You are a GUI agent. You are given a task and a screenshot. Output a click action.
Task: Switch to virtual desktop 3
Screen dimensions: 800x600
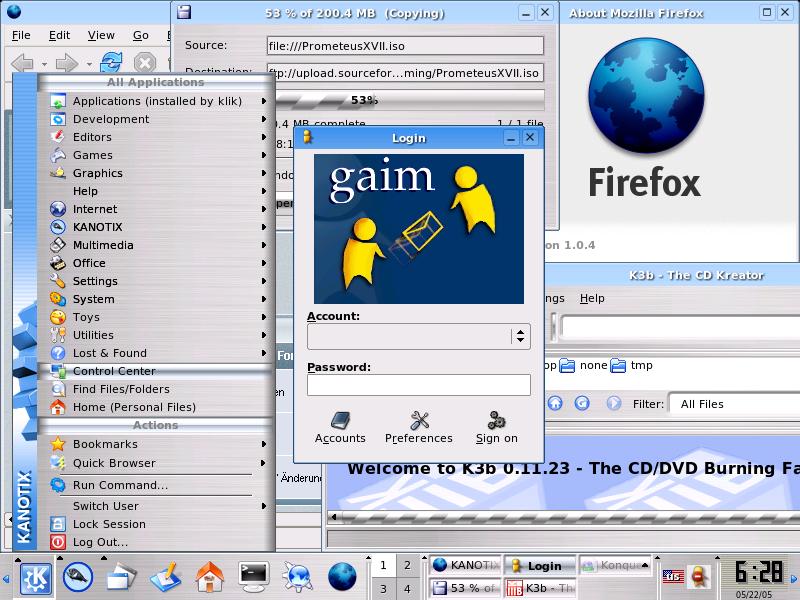tap(383, 589)
